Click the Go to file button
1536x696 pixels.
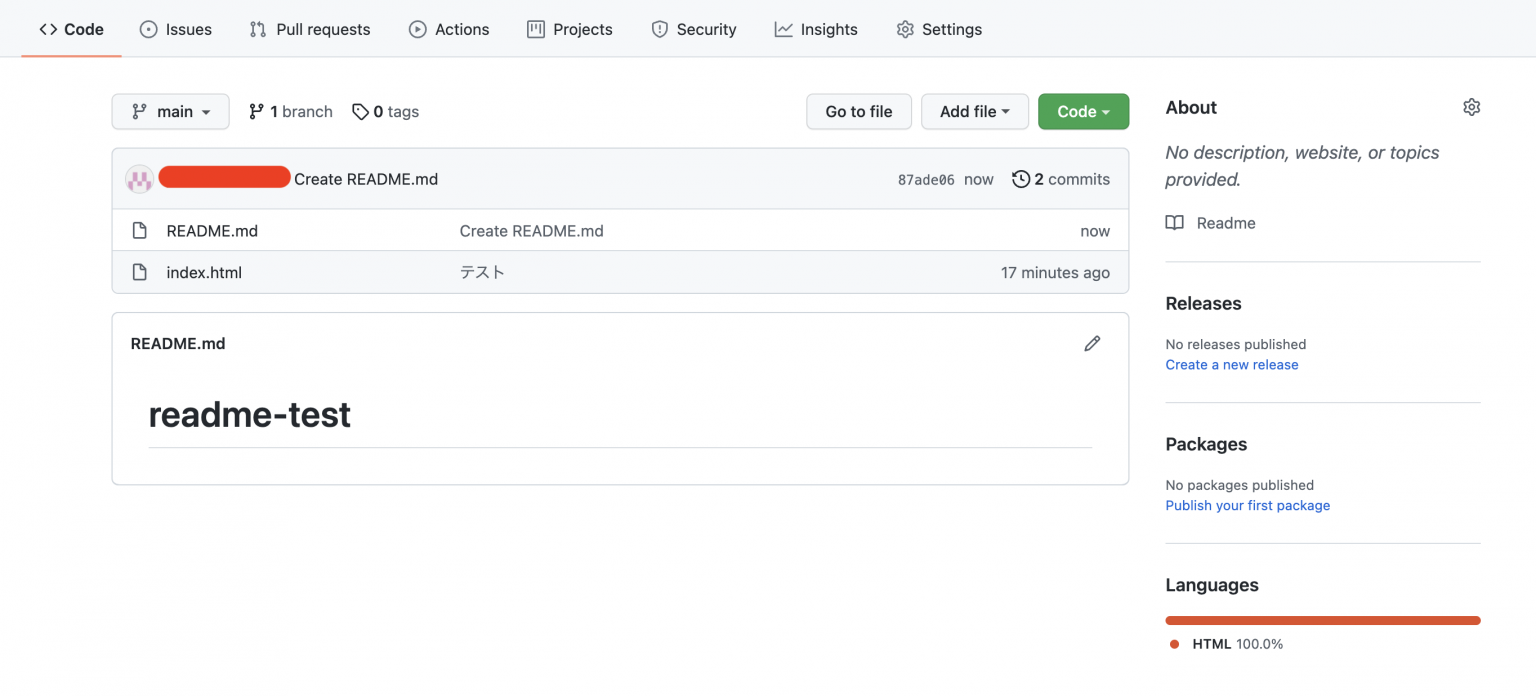point(859,112)
